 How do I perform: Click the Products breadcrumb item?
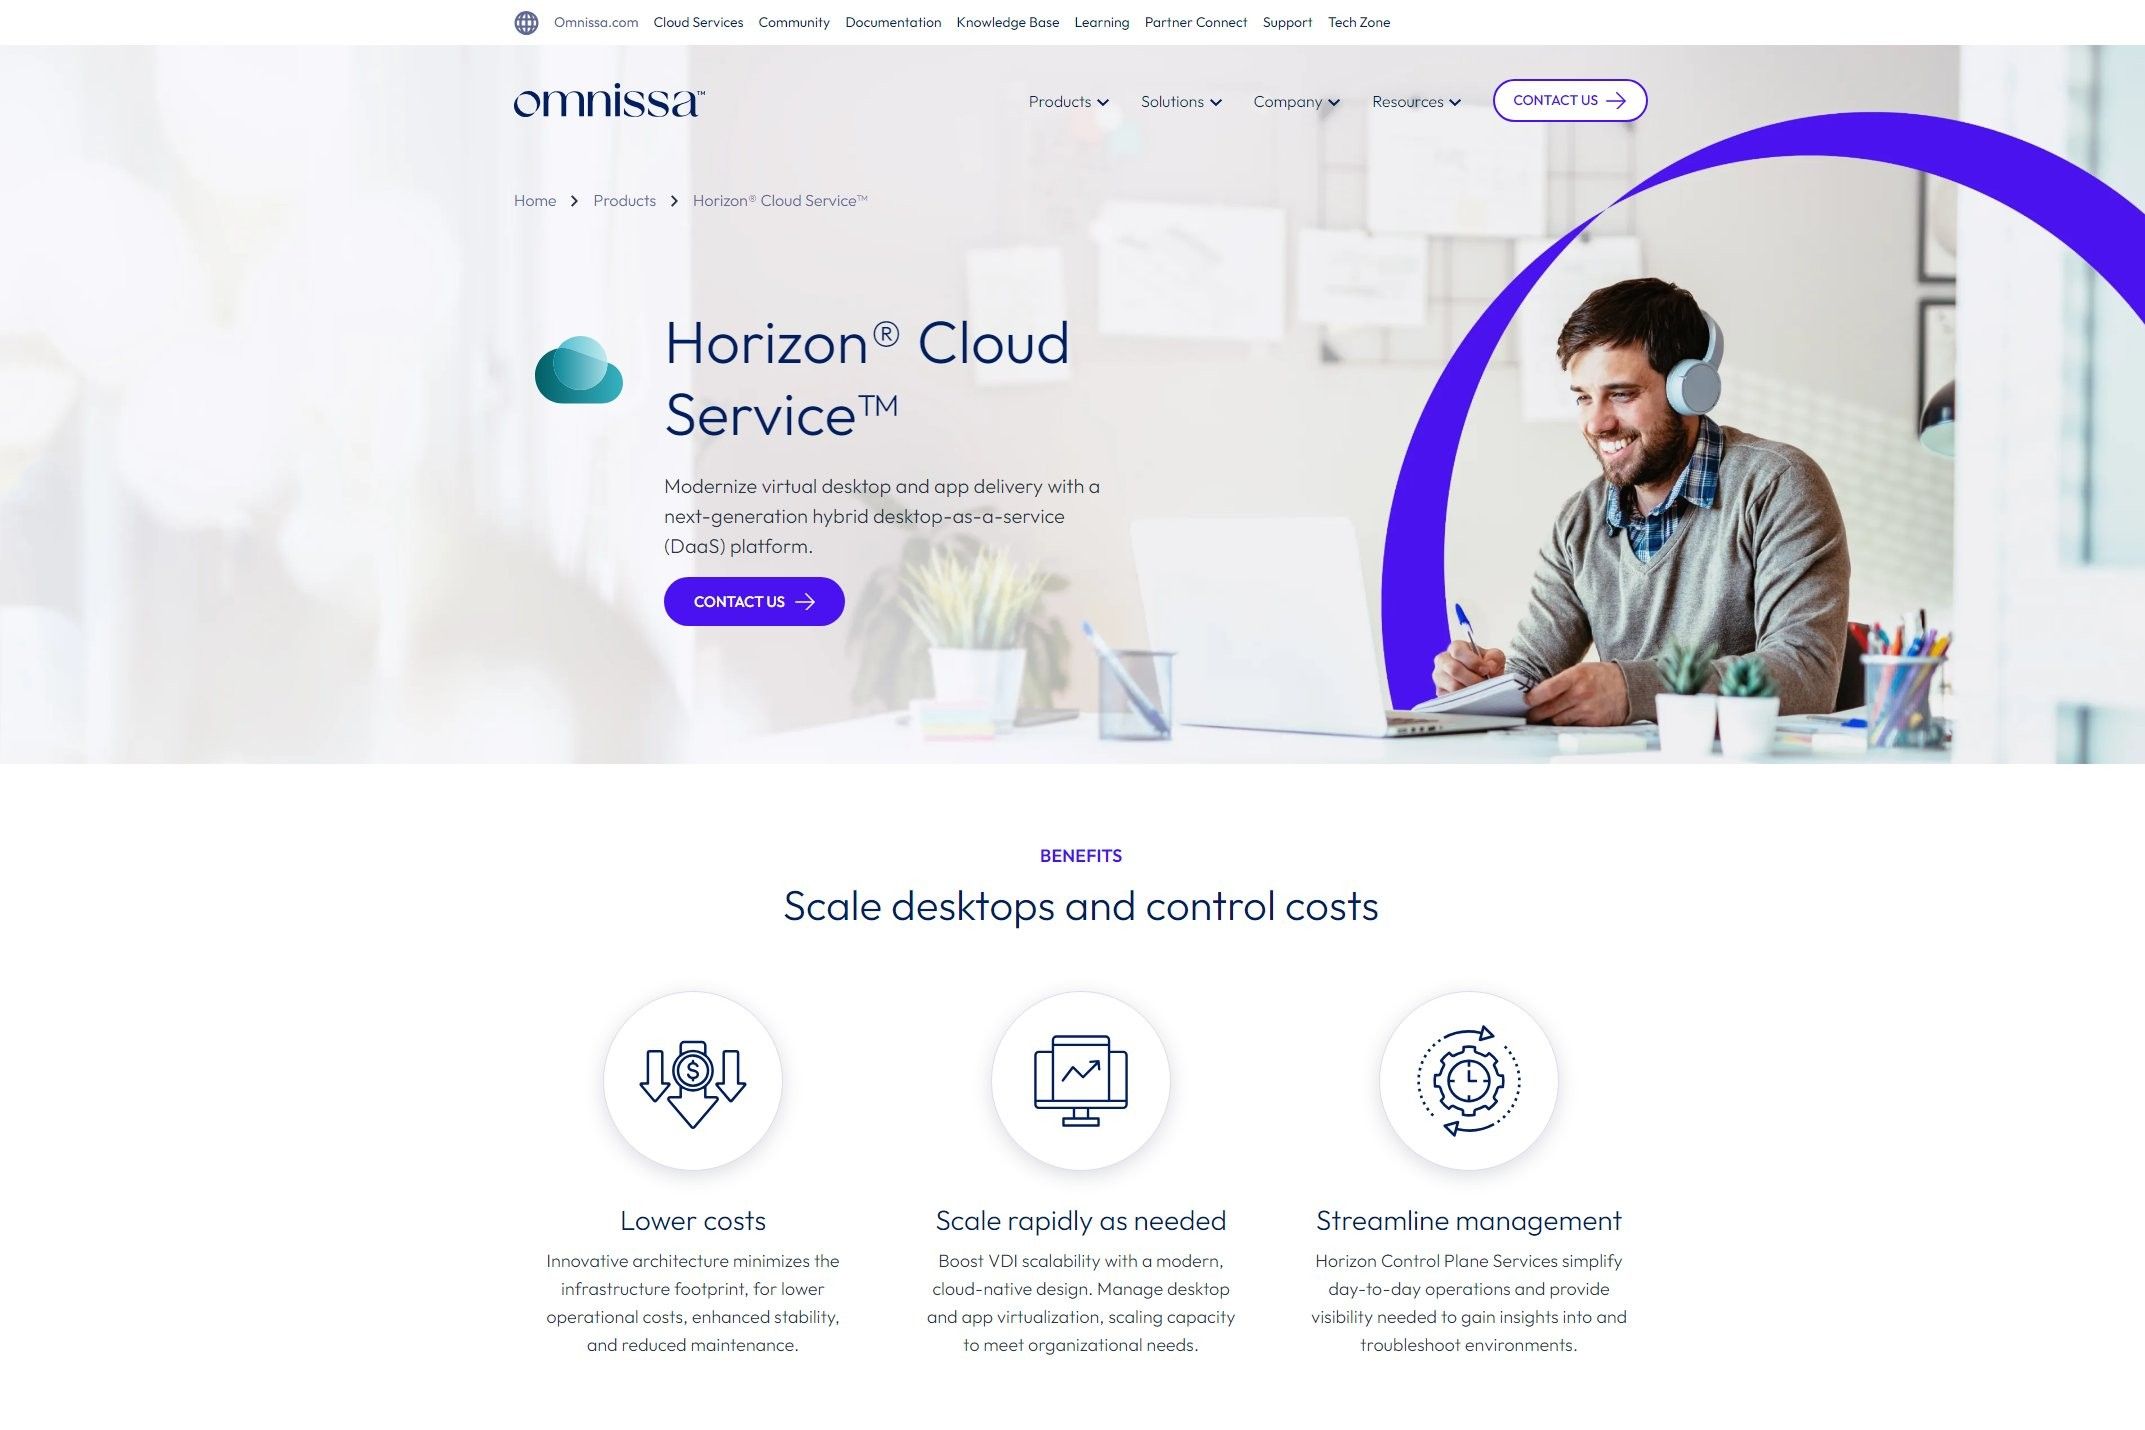click(x=624, y=199)
